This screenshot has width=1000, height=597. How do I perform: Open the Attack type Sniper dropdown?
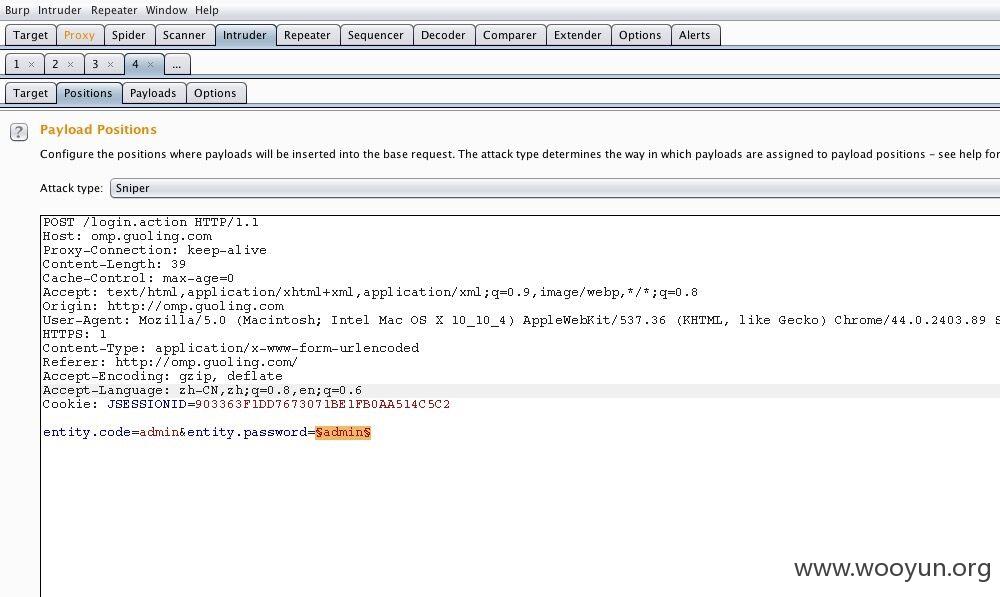tap(555, 188)
